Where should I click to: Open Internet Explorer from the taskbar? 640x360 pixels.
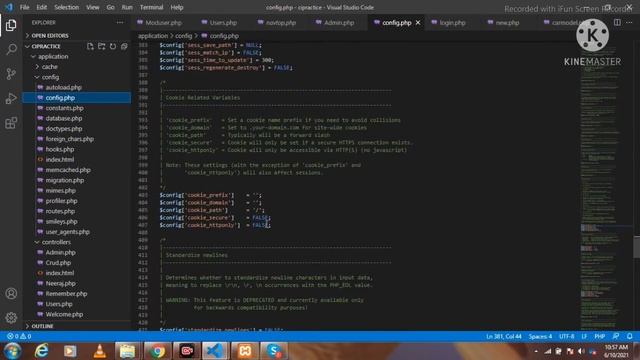[42, 351]
